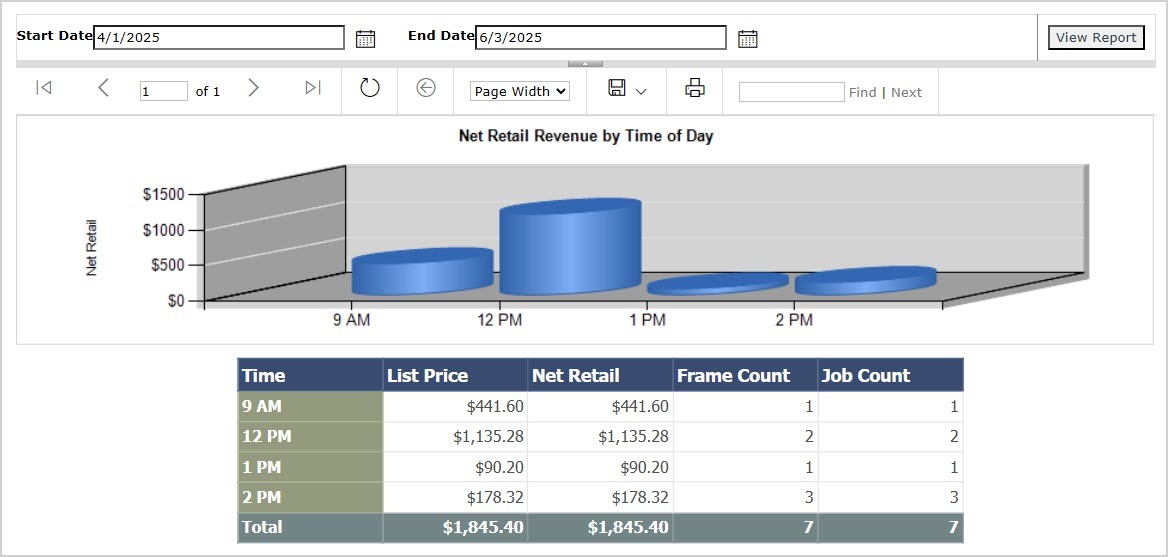Click the 1 PM chart cylinder
The image size is (1168, 557).
[717, 284]
